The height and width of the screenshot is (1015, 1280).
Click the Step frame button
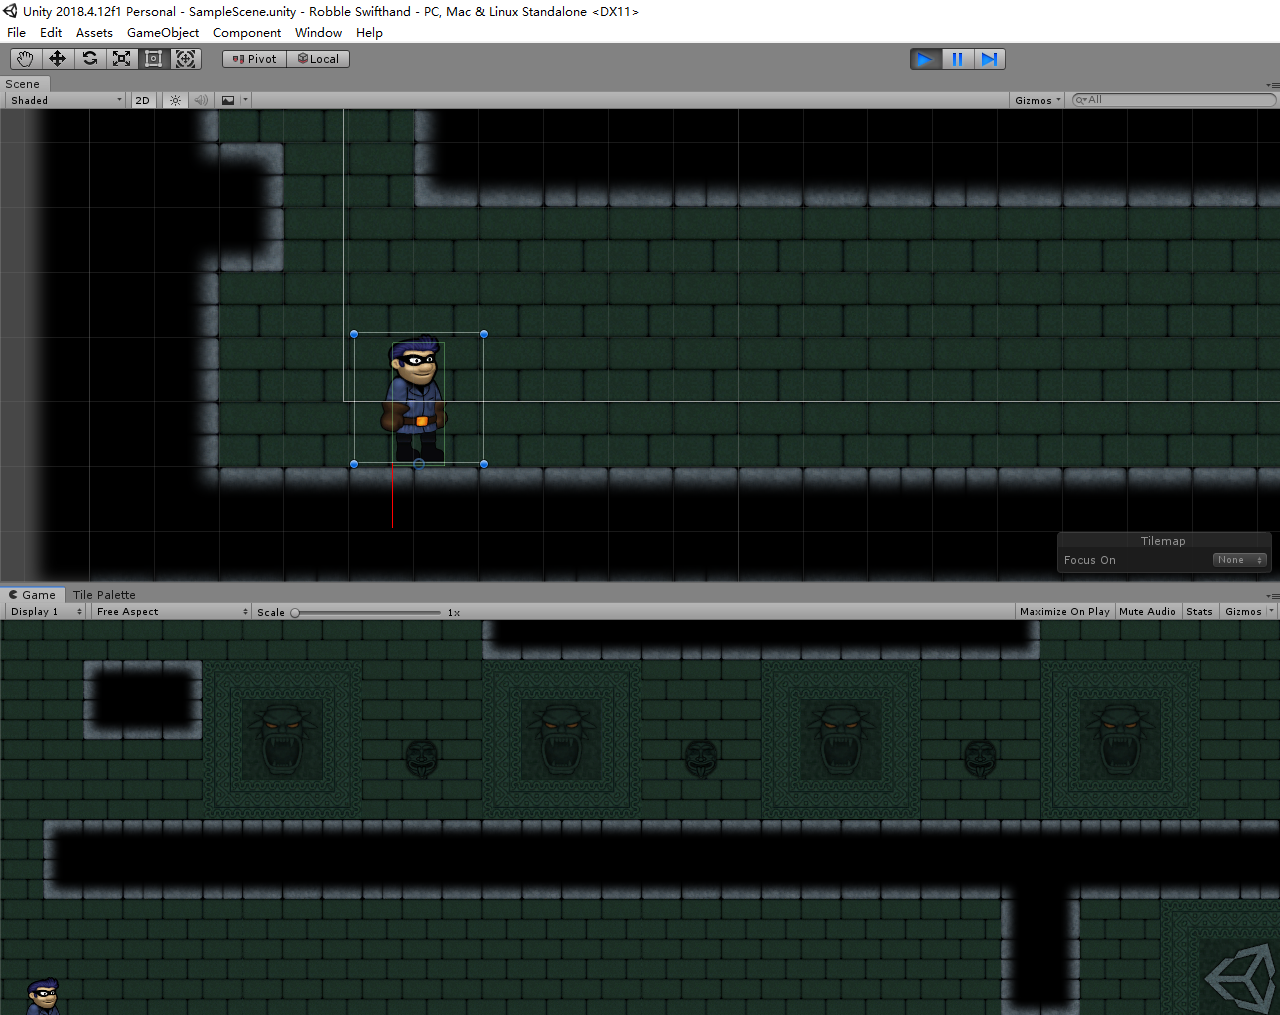click(989, 59)
